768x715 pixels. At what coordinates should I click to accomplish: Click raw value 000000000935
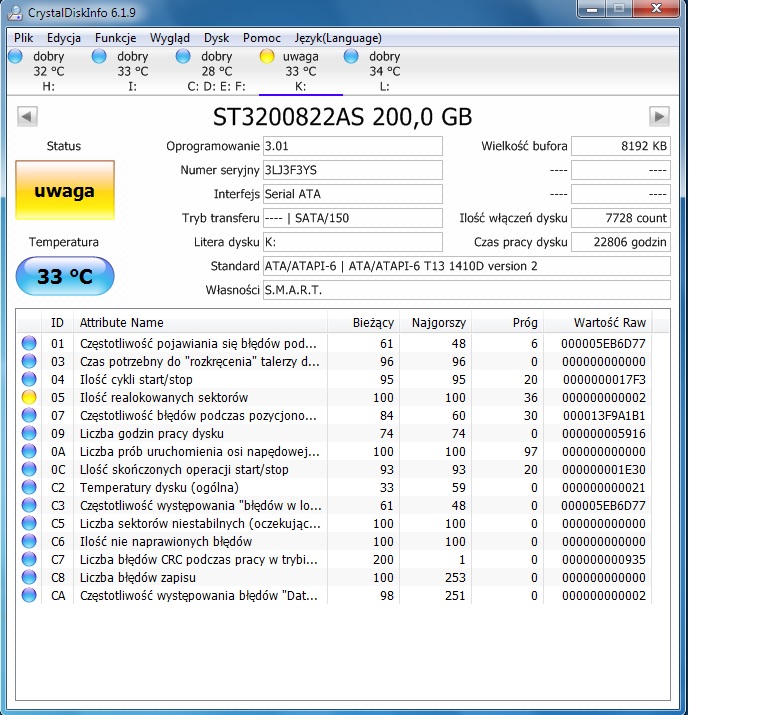[x=604, y=560]
